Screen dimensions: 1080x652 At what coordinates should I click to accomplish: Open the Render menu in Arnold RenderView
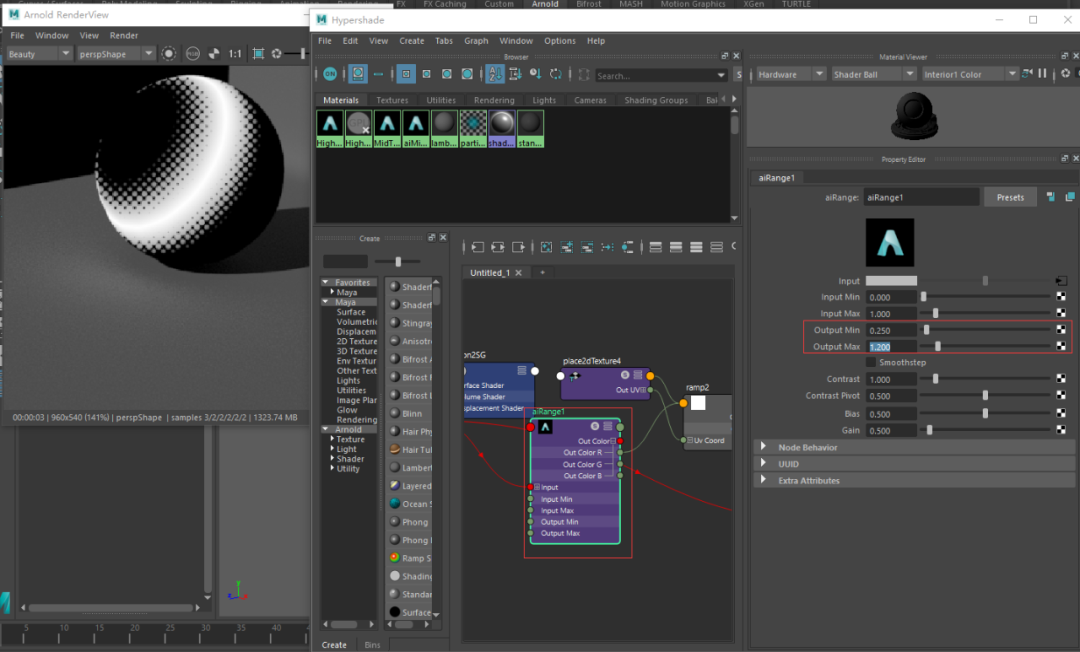(124, 35)
